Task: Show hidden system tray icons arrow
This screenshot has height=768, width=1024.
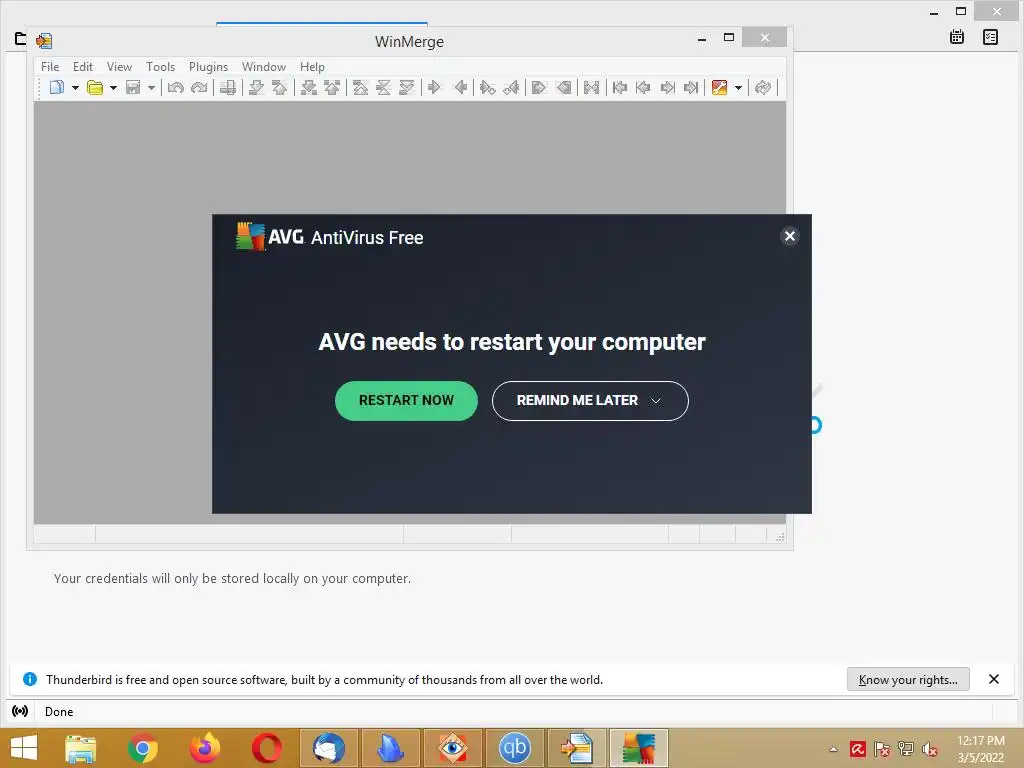Action: (833, 749)
